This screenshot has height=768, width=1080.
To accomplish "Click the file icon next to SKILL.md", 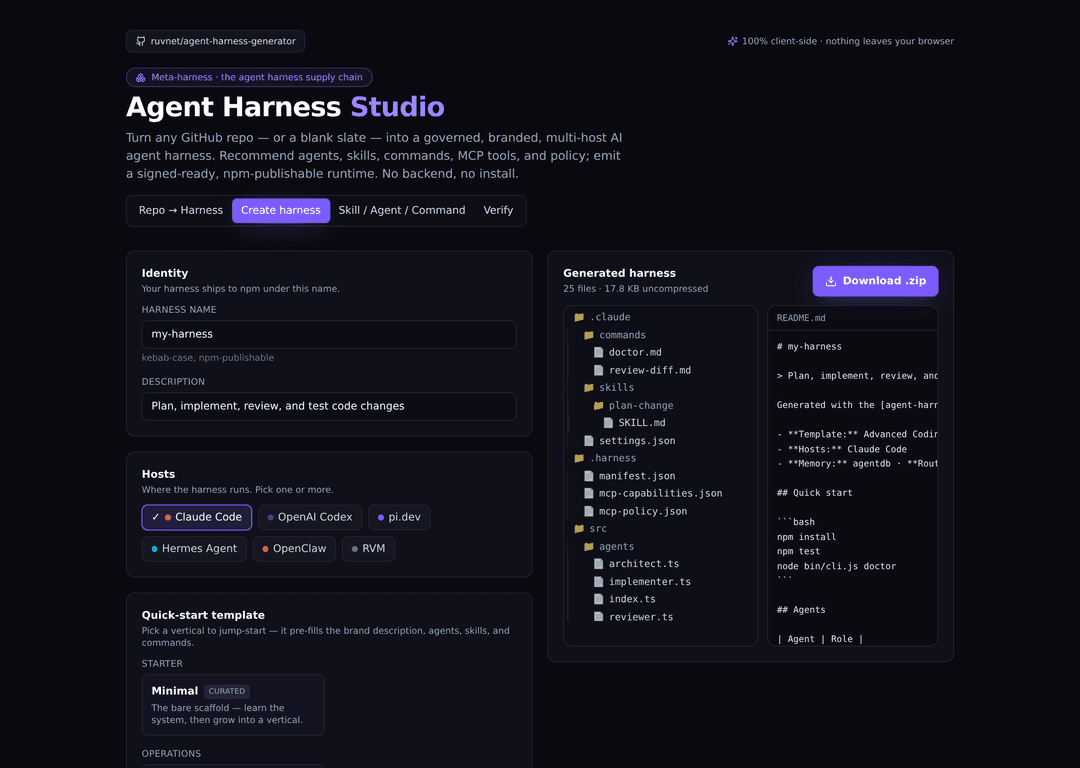I will point(608,423).
